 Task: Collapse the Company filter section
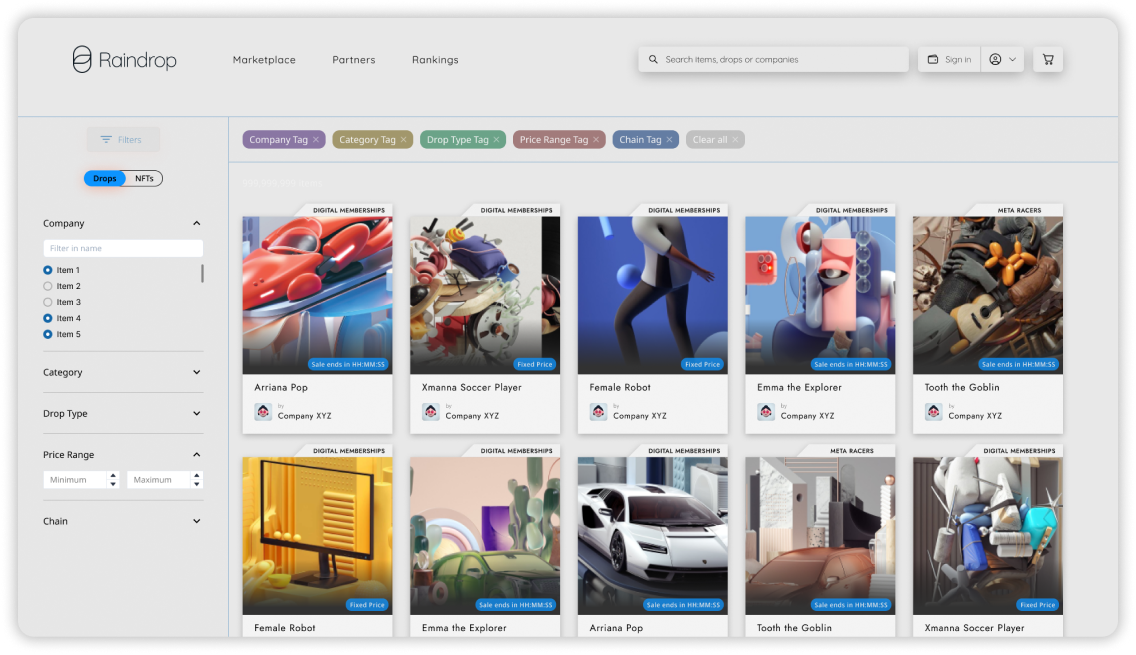(196, 224)
